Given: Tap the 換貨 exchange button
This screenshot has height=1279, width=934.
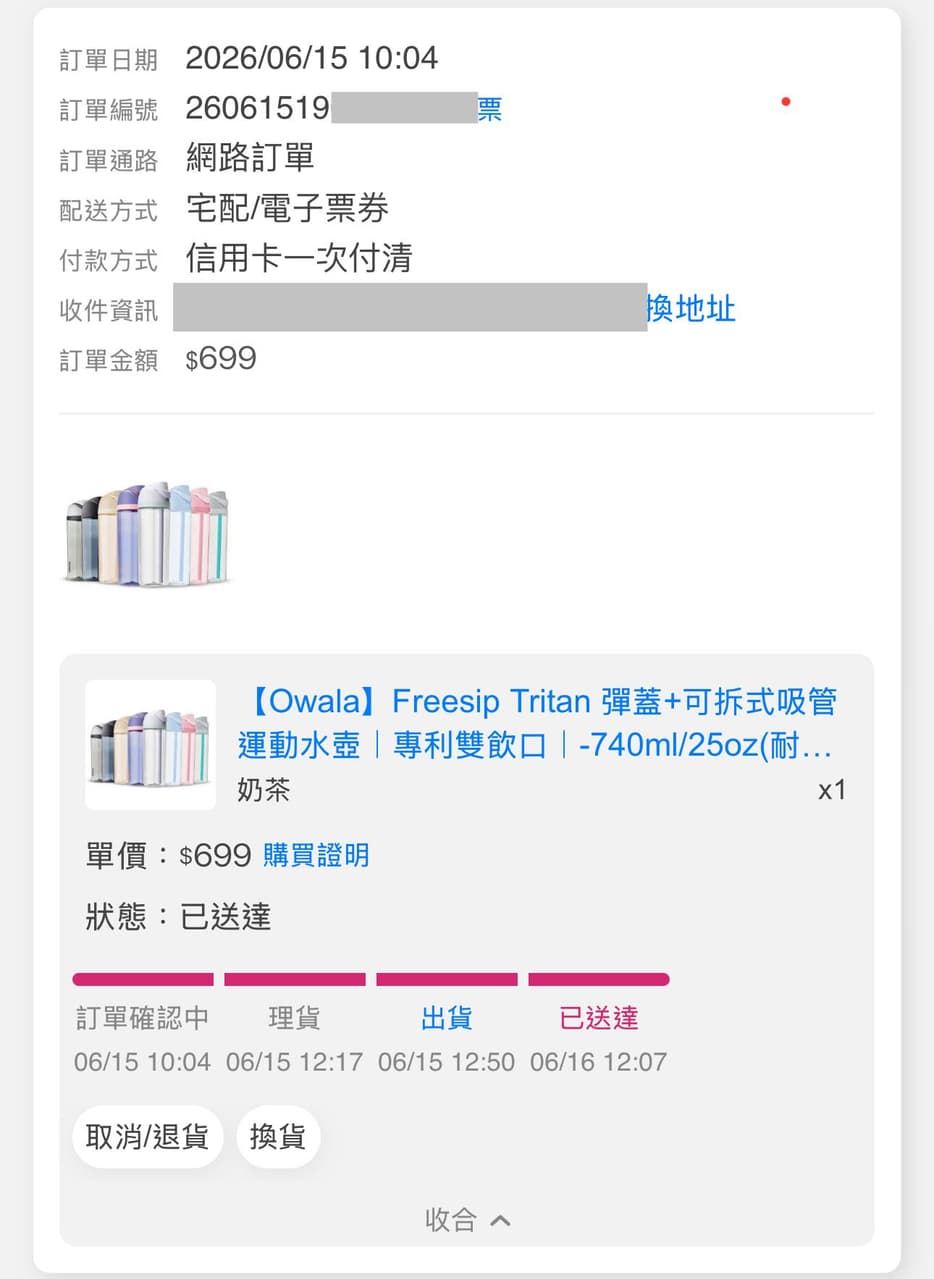Looking at the screenshot, I should pos(278,1137).
